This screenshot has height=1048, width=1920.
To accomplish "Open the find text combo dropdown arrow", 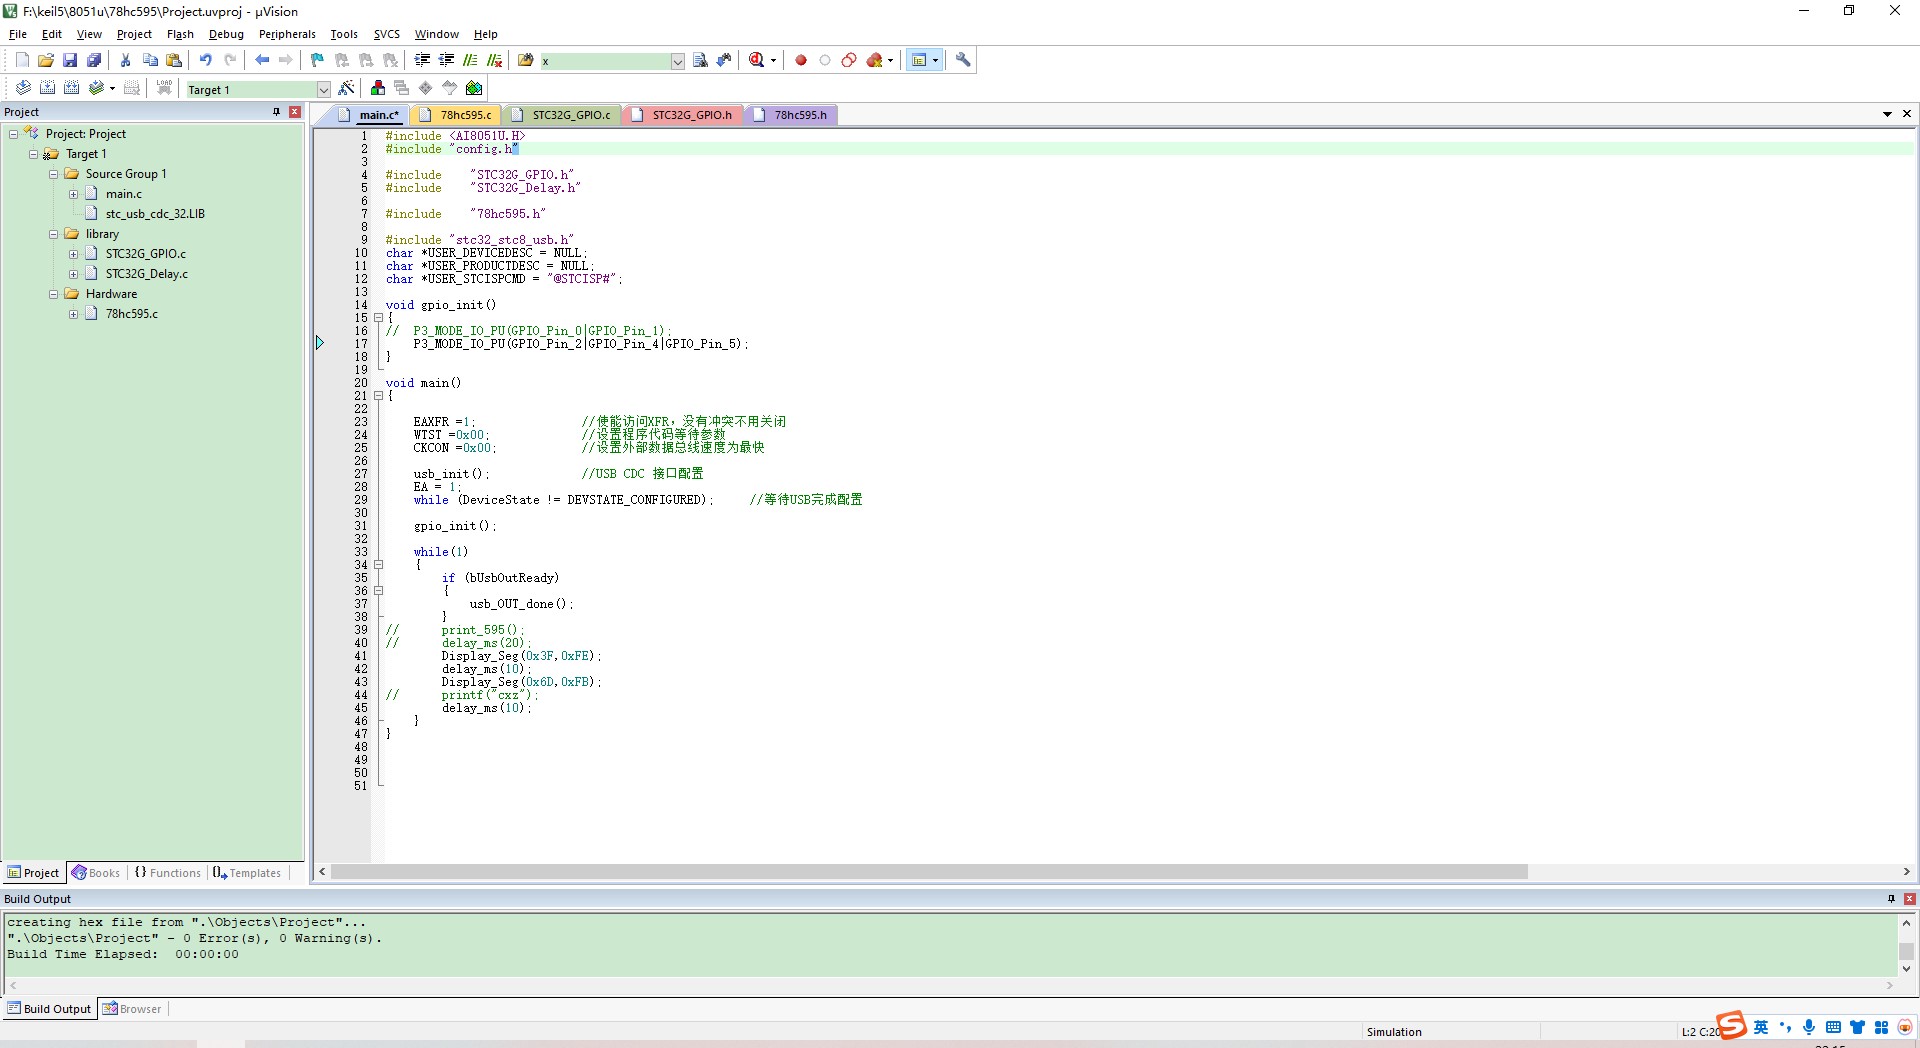I will click(x=677, y=61).
